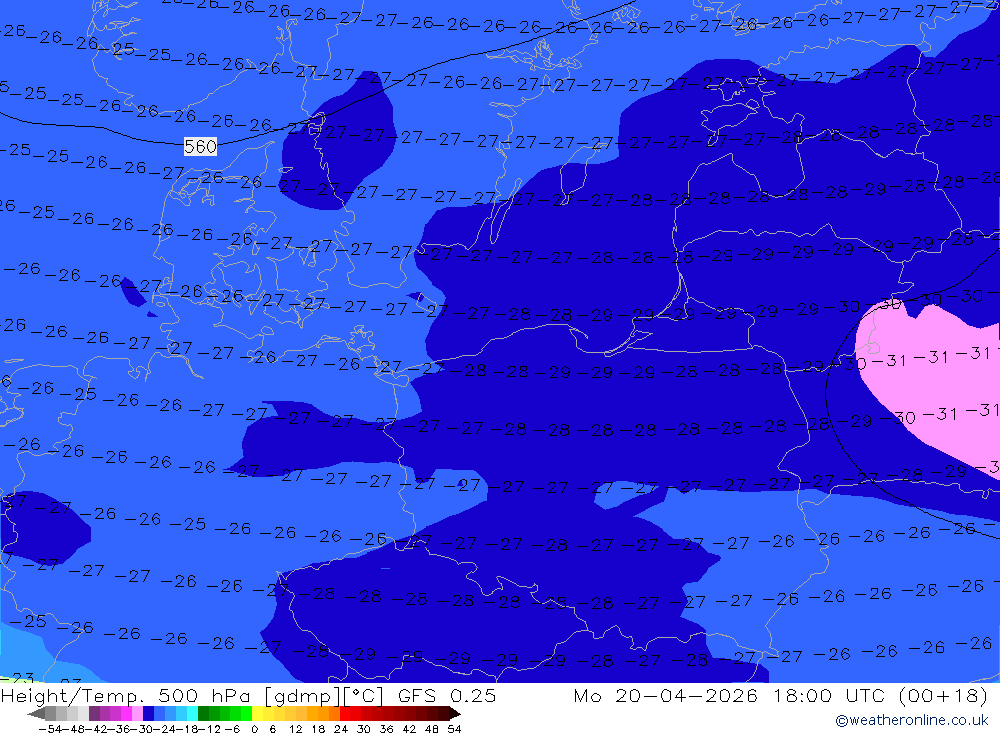This screenshot has height=733, width=1000.
Task: Click the gray left arrow end of color scale
Action: click(x=36, y=714)
